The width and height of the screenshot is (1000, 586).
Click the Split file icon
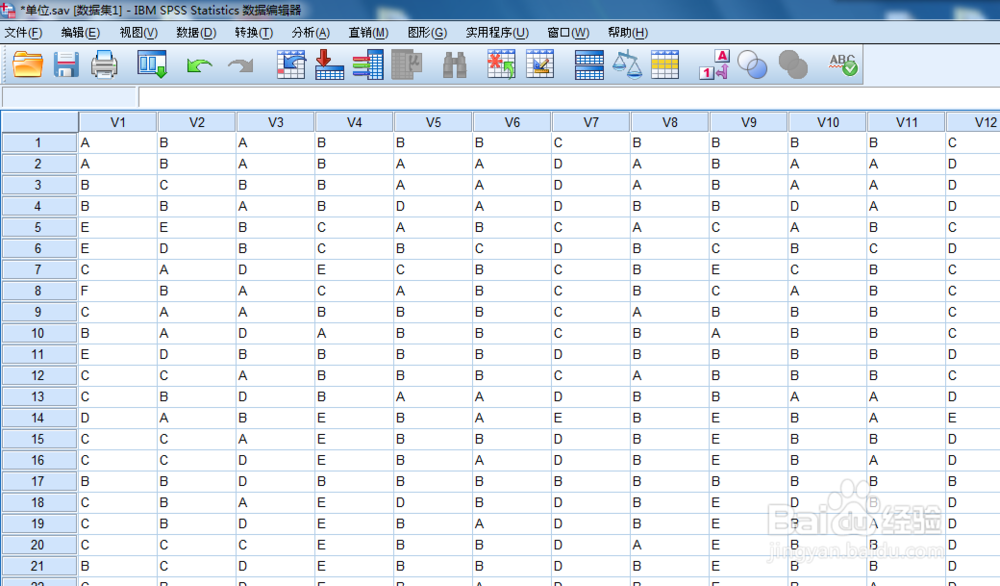(x=589, y=65)
